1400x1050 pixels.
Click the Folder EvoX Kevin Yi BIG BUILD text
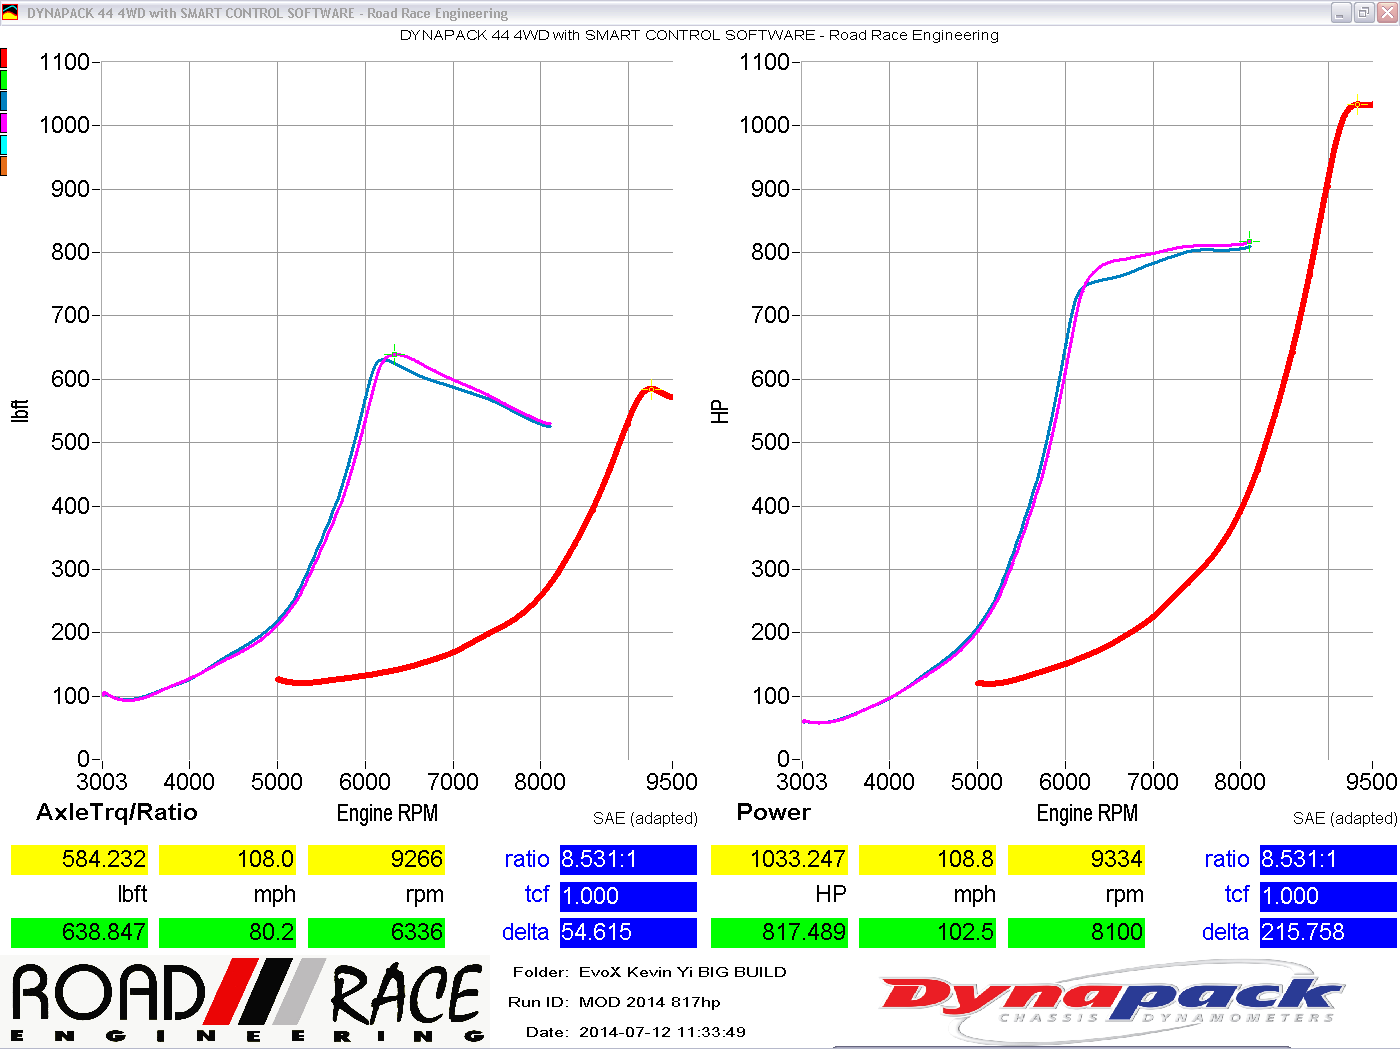[x=649, y=972]
